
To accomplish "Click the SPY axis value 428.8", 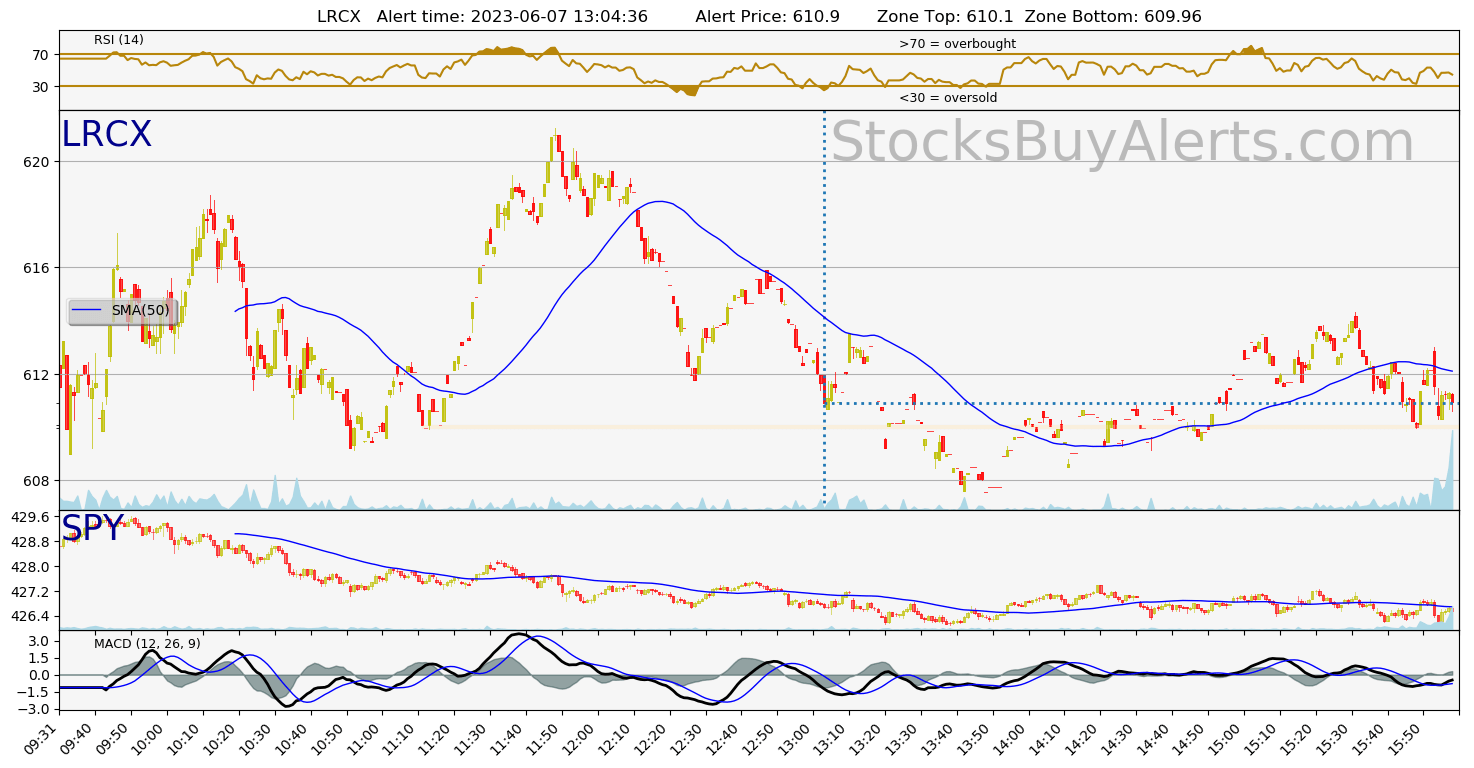I will [31, 542].
